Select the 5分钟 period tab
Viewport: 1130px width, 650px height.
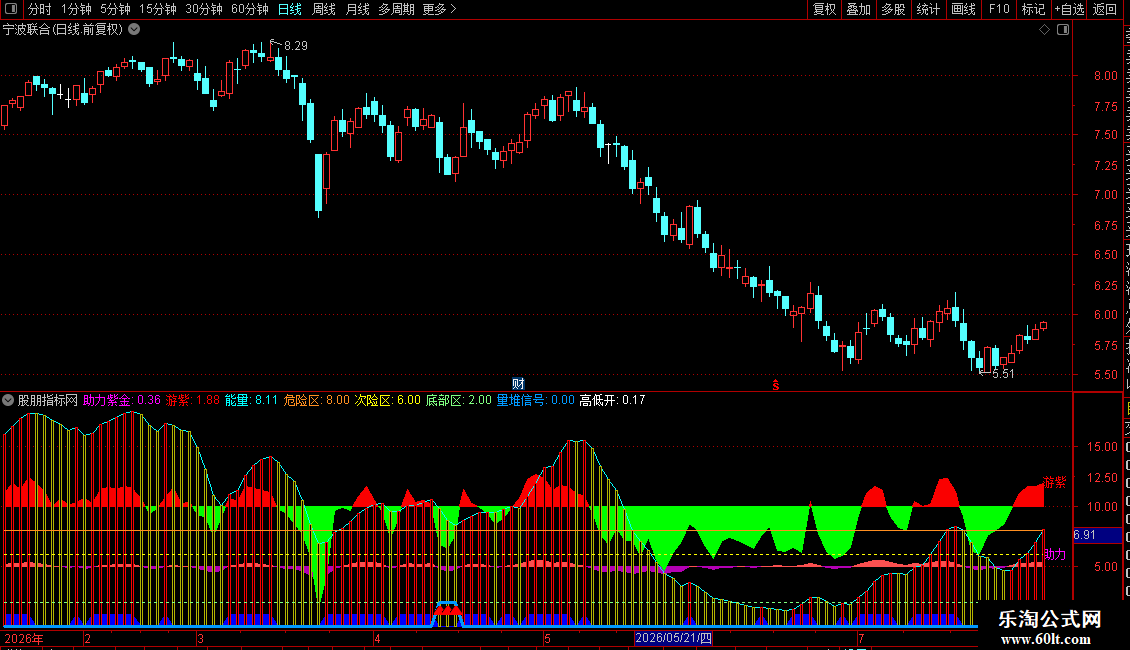tap(115, 9)
